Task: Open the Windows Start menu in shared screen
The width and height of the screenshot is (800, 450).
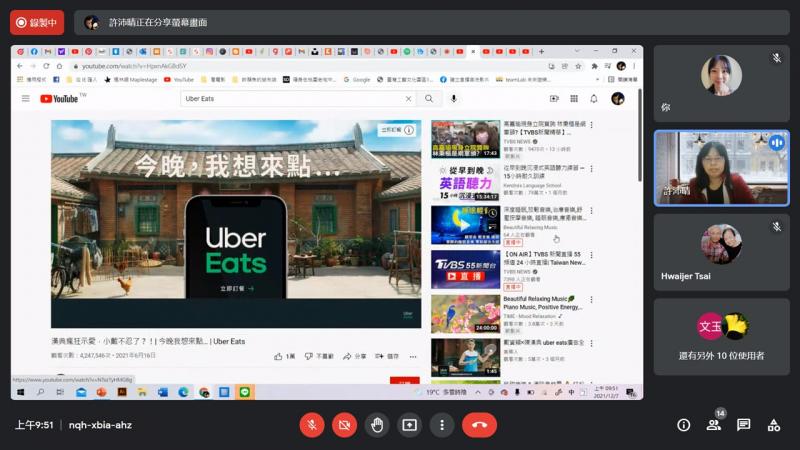Action: coord(20,392)
